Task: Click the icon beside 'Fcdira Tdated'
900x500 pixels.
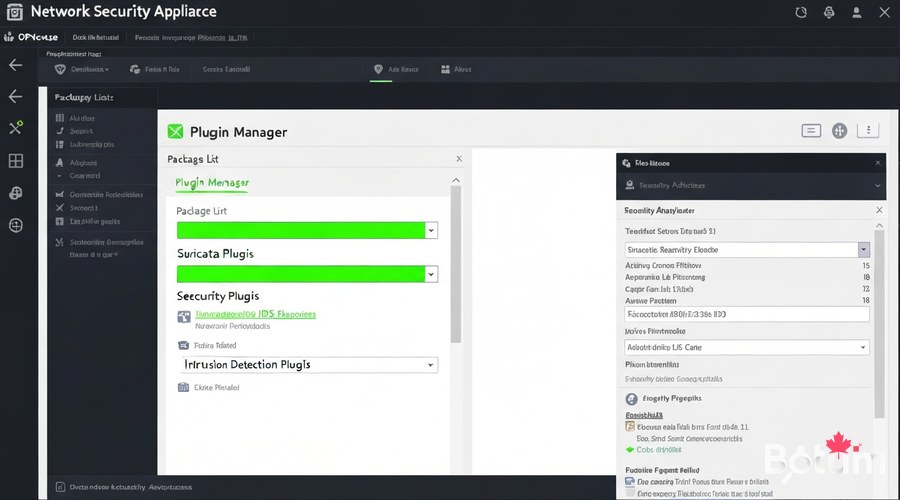Action: (184, 346)
